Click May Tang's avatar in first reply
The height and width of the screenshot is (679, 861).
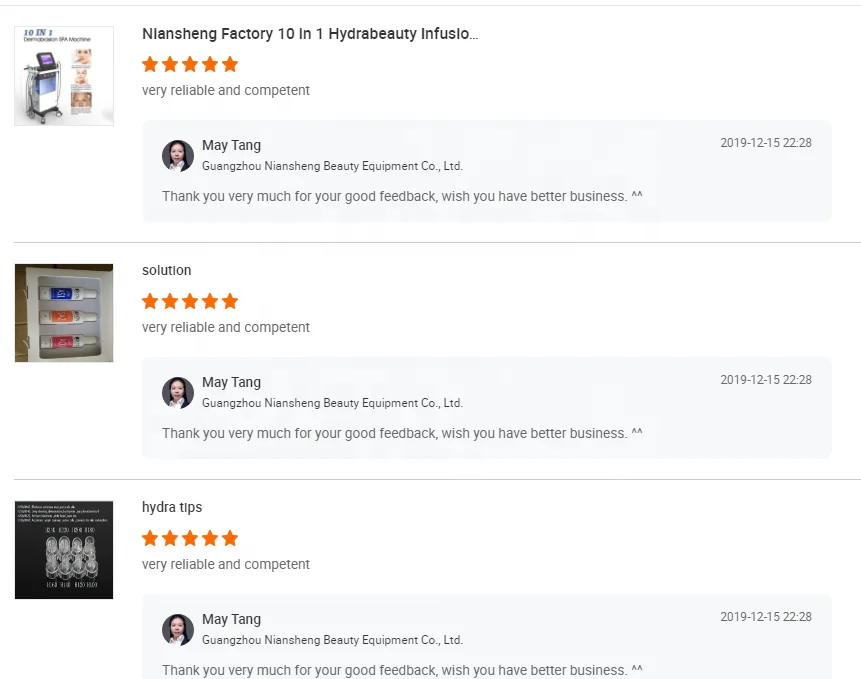pyautogui.click(x=178, y=156)
